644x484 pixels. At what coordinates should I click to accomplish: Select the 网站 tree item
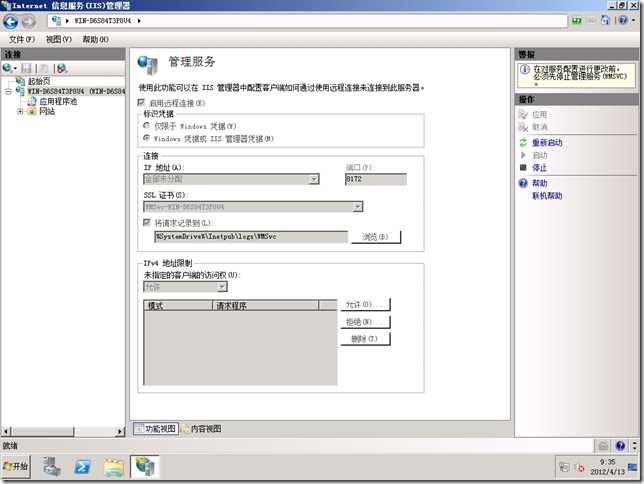47,111
